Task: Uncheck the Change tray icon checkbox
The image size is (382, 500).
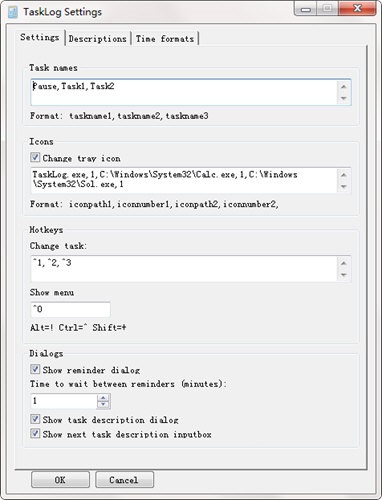Action: pos(35,157)
